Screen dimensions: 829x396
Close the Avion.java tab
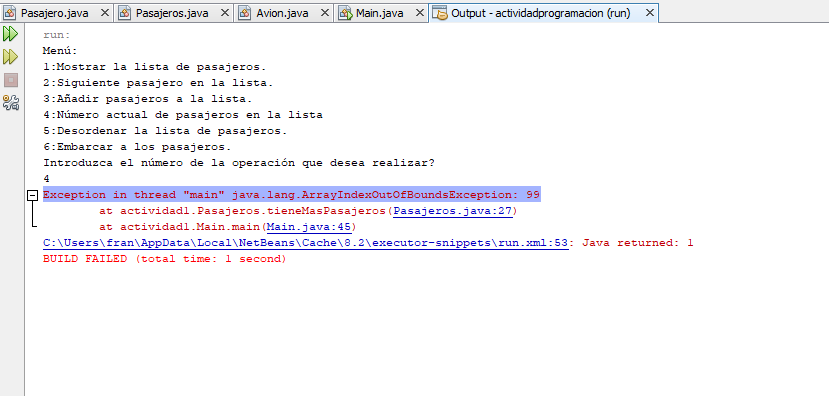click(x=324, y=13)
